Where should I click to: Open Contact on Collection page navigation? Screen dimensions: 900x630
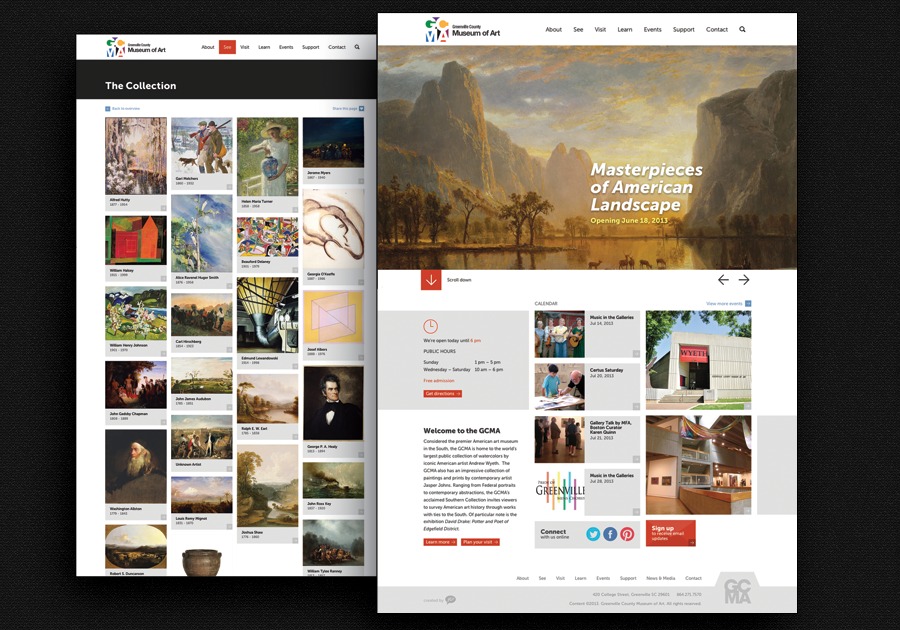tap(337, 47)
